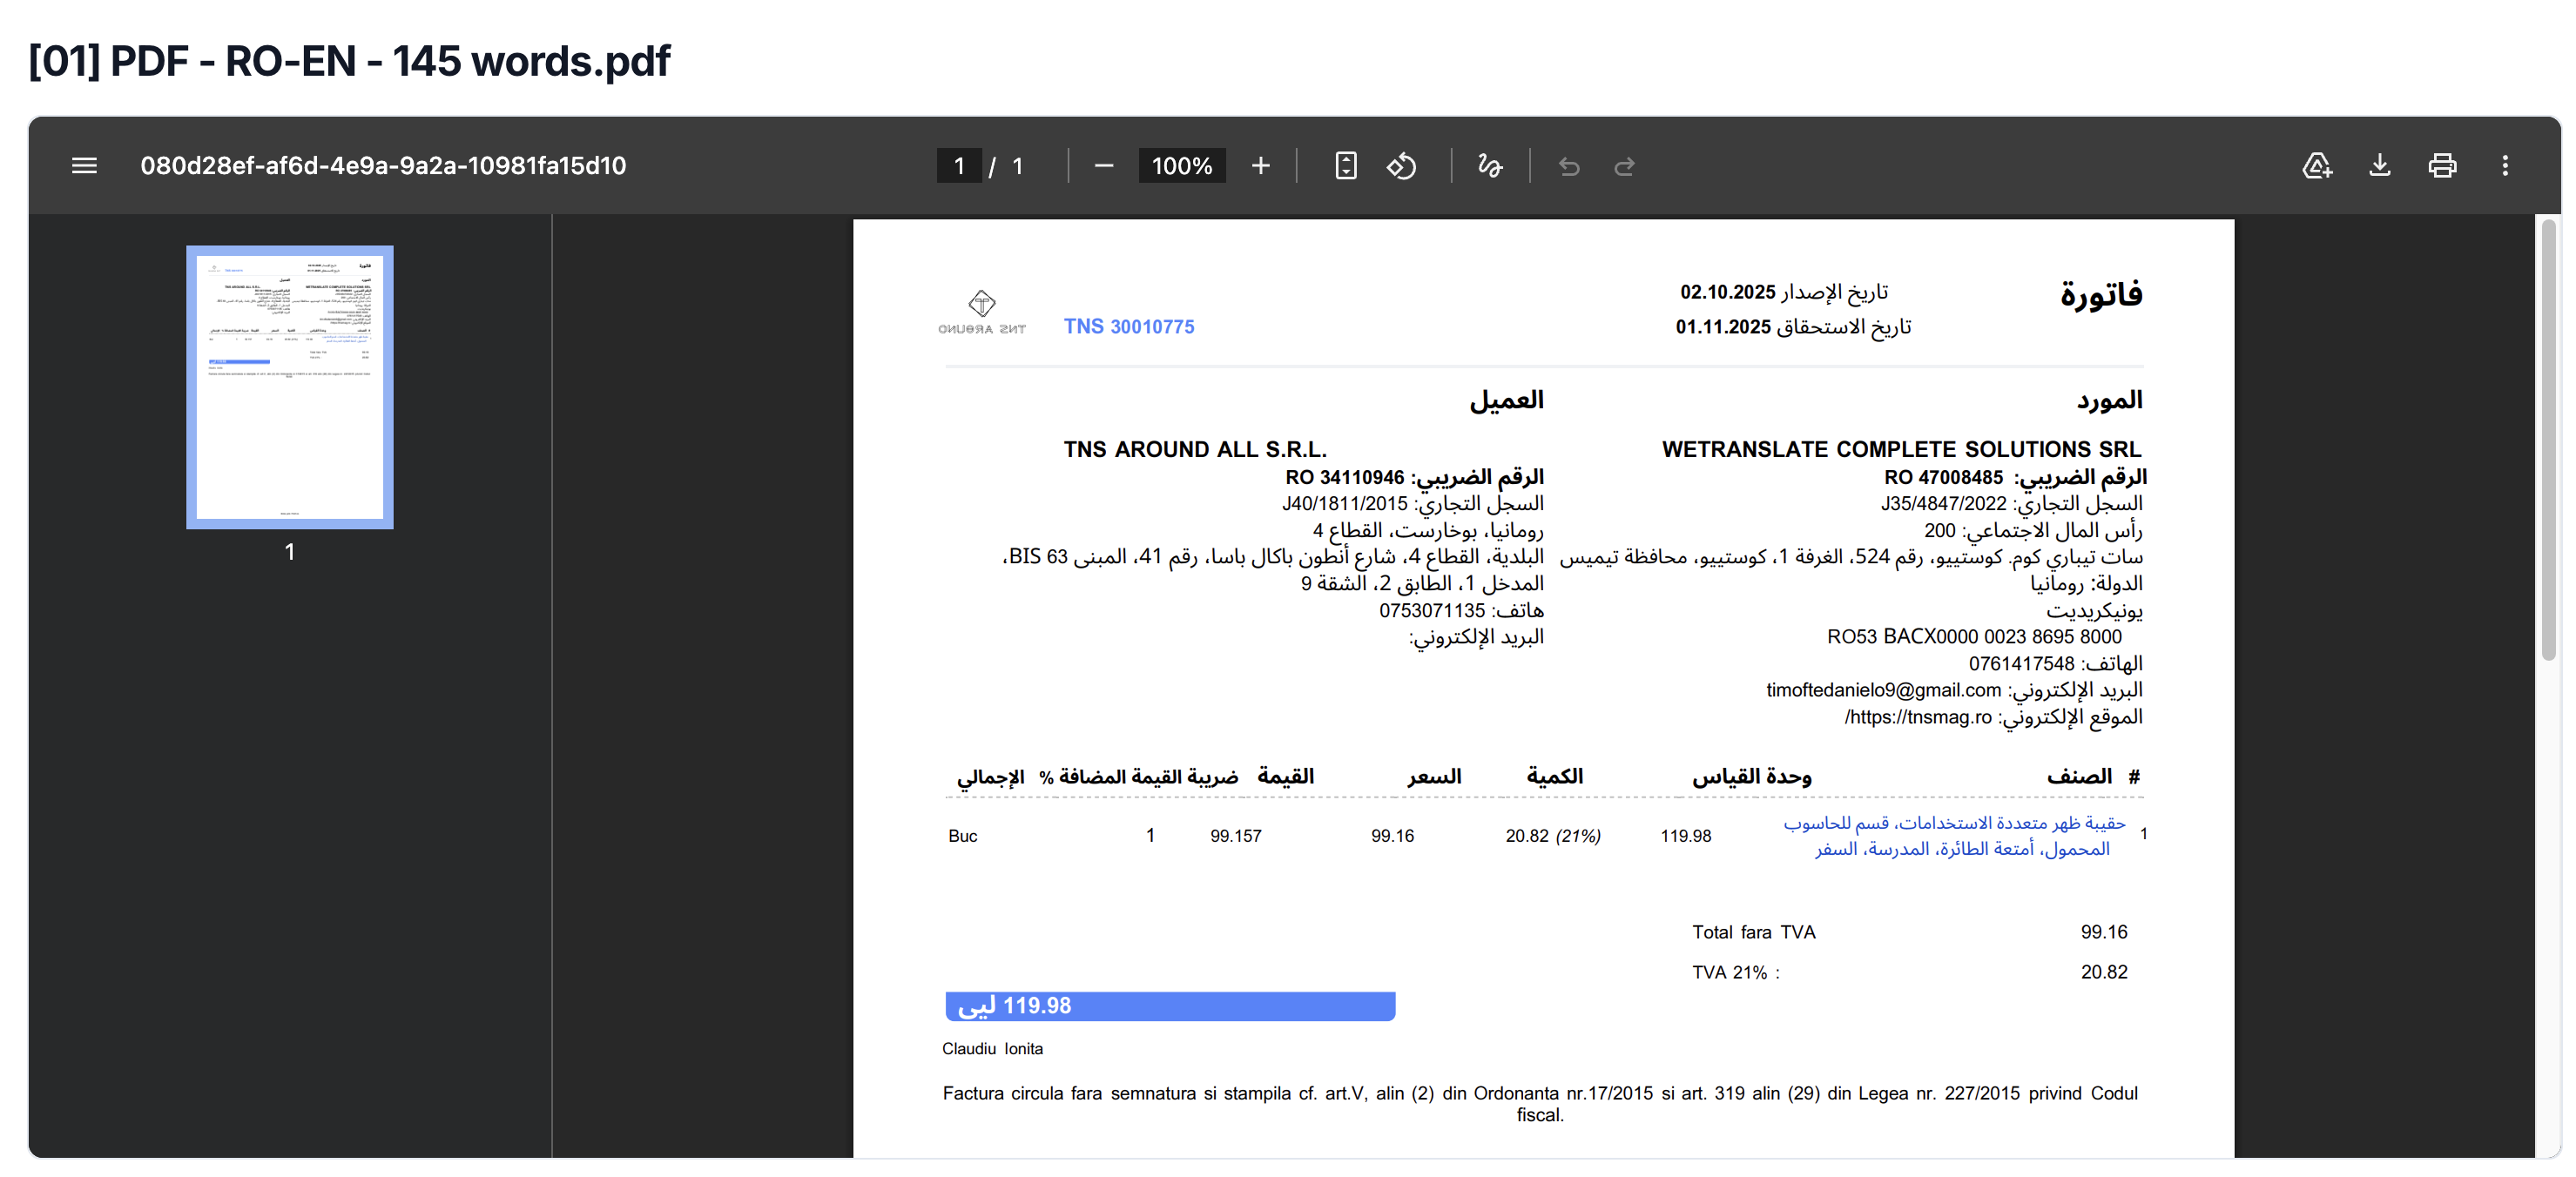Screen dimensions: 2576x1177
Task: Open the annotation drawing tool
Action: click(x=1488, y=166)
